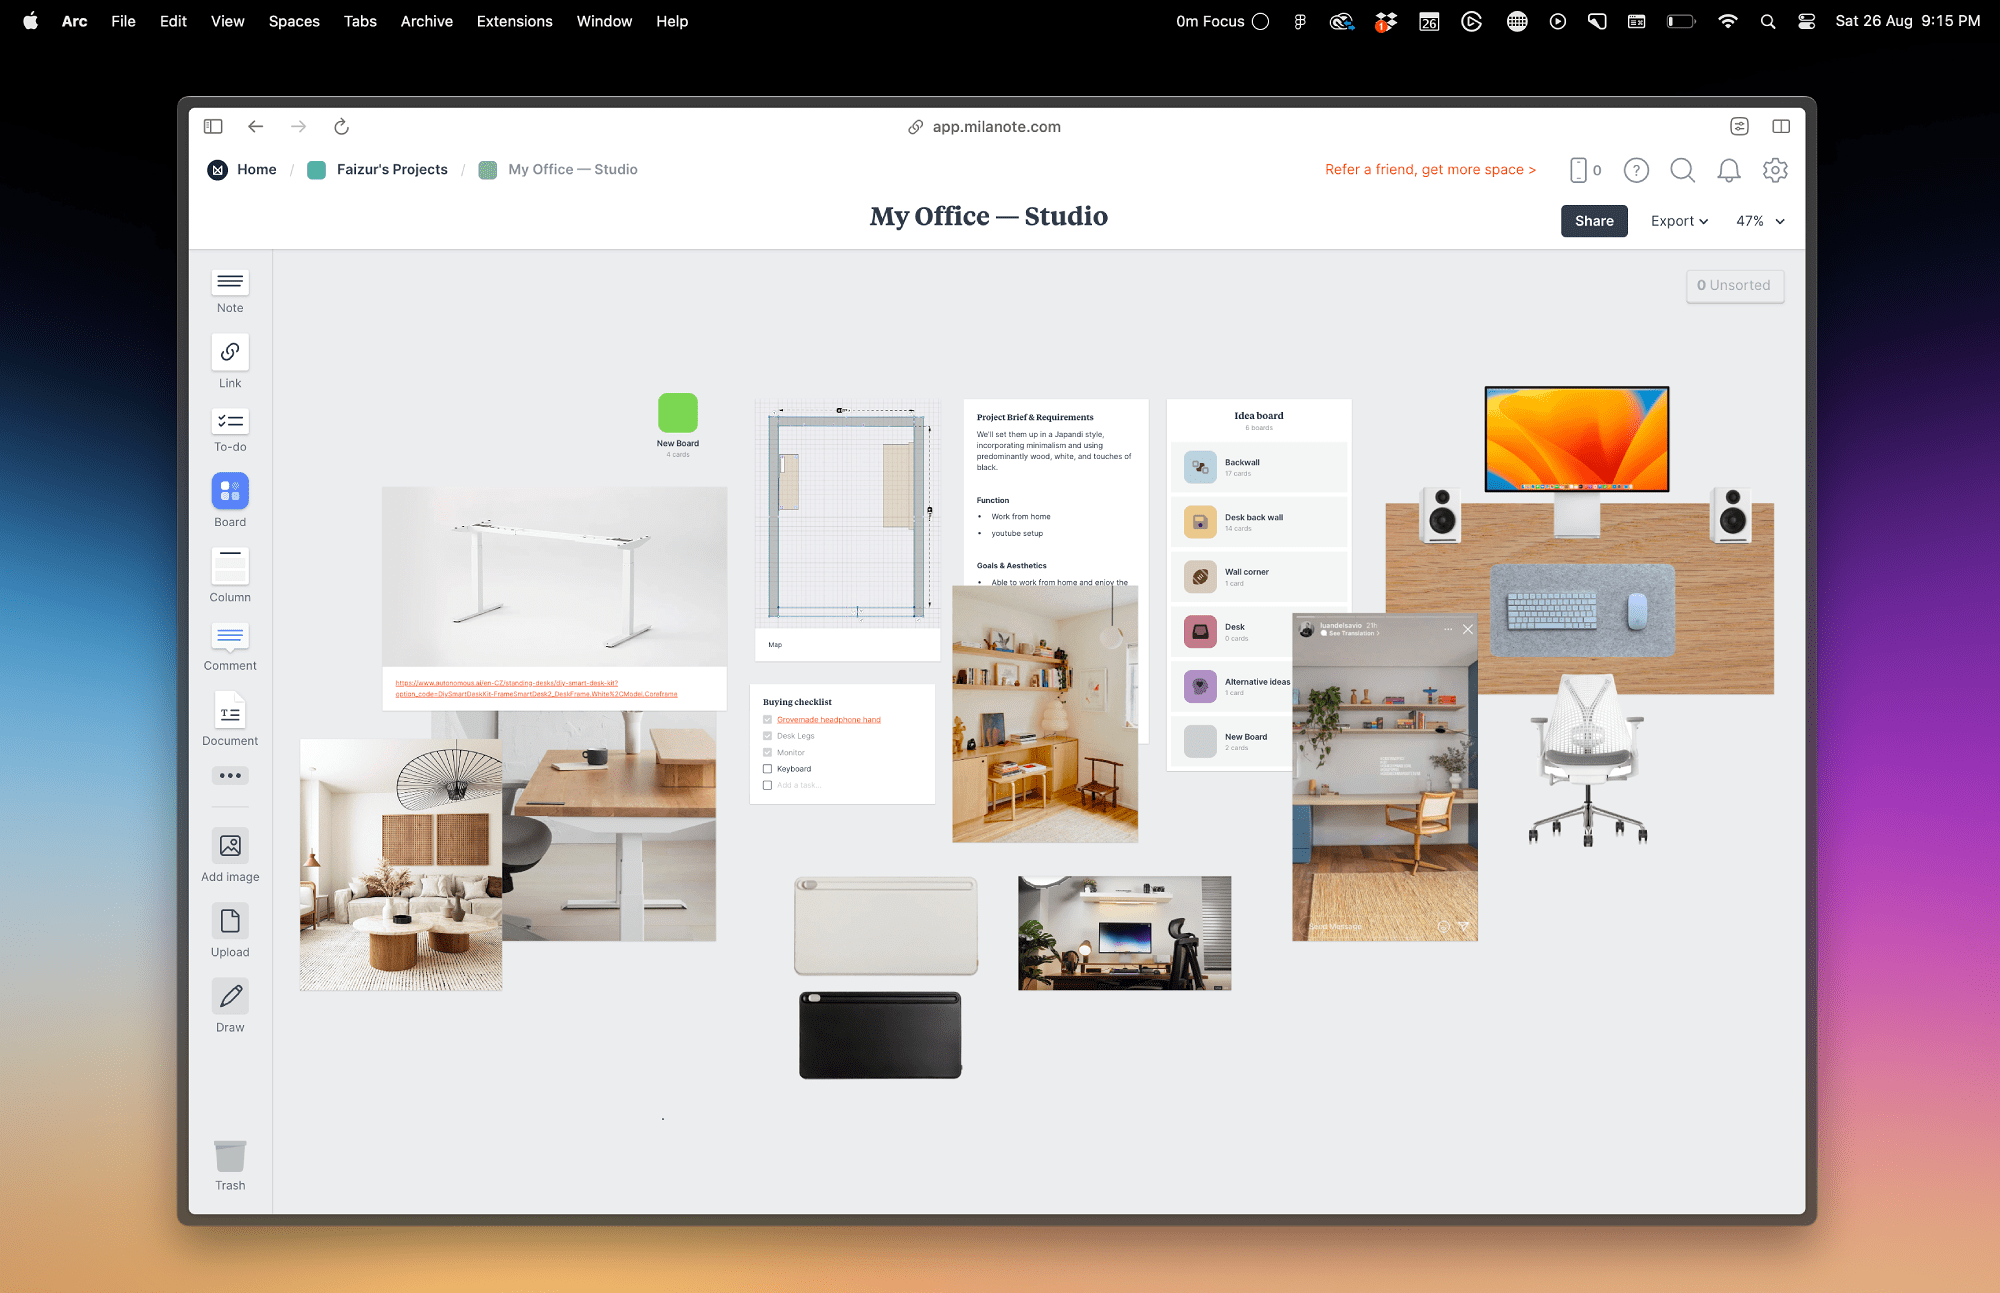Click Refer a friend, get more space link
This screenshot has height=1293, width=2000.
tap(1431, 169)
